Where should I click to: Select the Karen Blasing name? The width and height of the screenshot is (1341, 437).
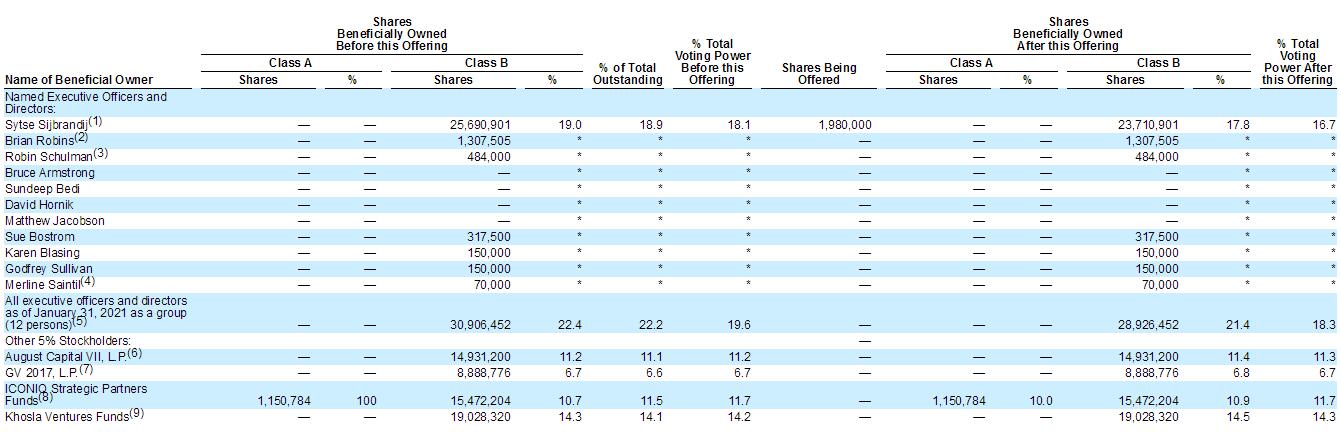tap(42, 253)
